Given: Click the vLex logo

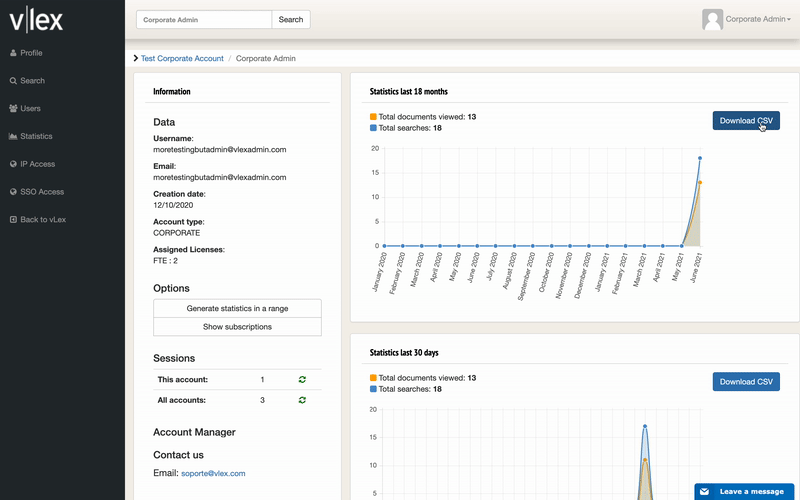Looking at the screenshot, I should 36,20.
